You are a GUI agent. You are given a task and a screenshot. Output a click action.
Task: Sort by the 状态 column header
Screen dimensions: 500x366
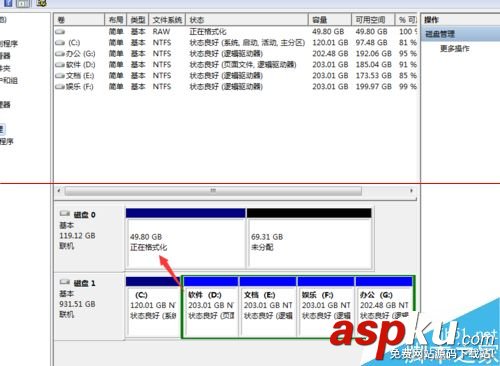click(247, 20)
